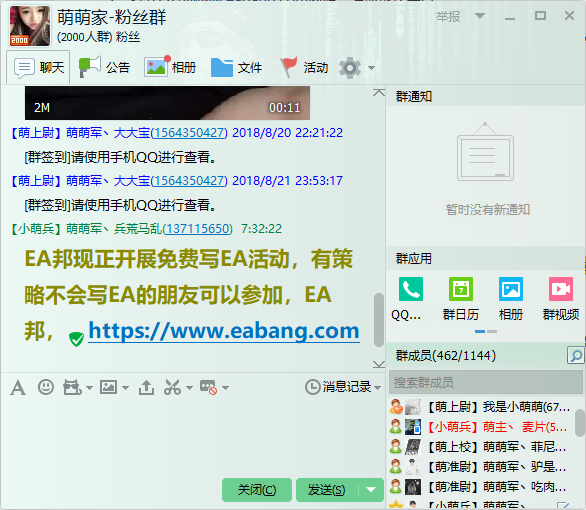Click chat scroll-up arrow
The width and height of the screenshot is (586, 510).
coord(379,93)
